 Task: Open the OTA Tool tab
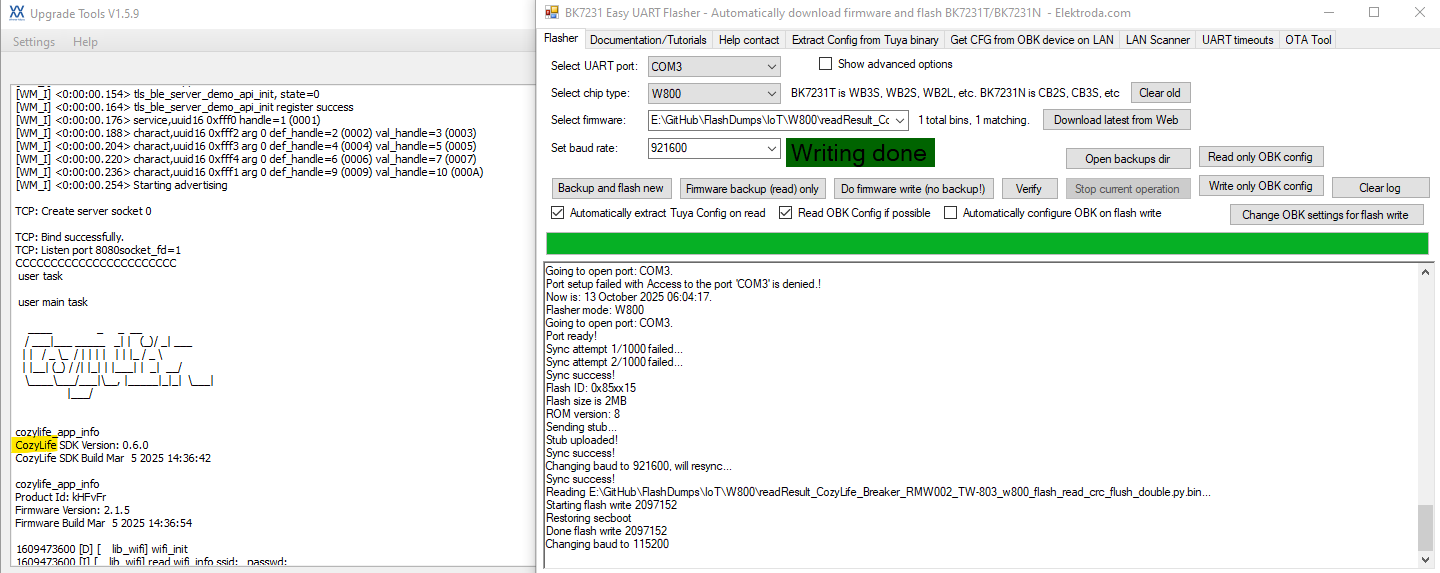(1308, 40)
